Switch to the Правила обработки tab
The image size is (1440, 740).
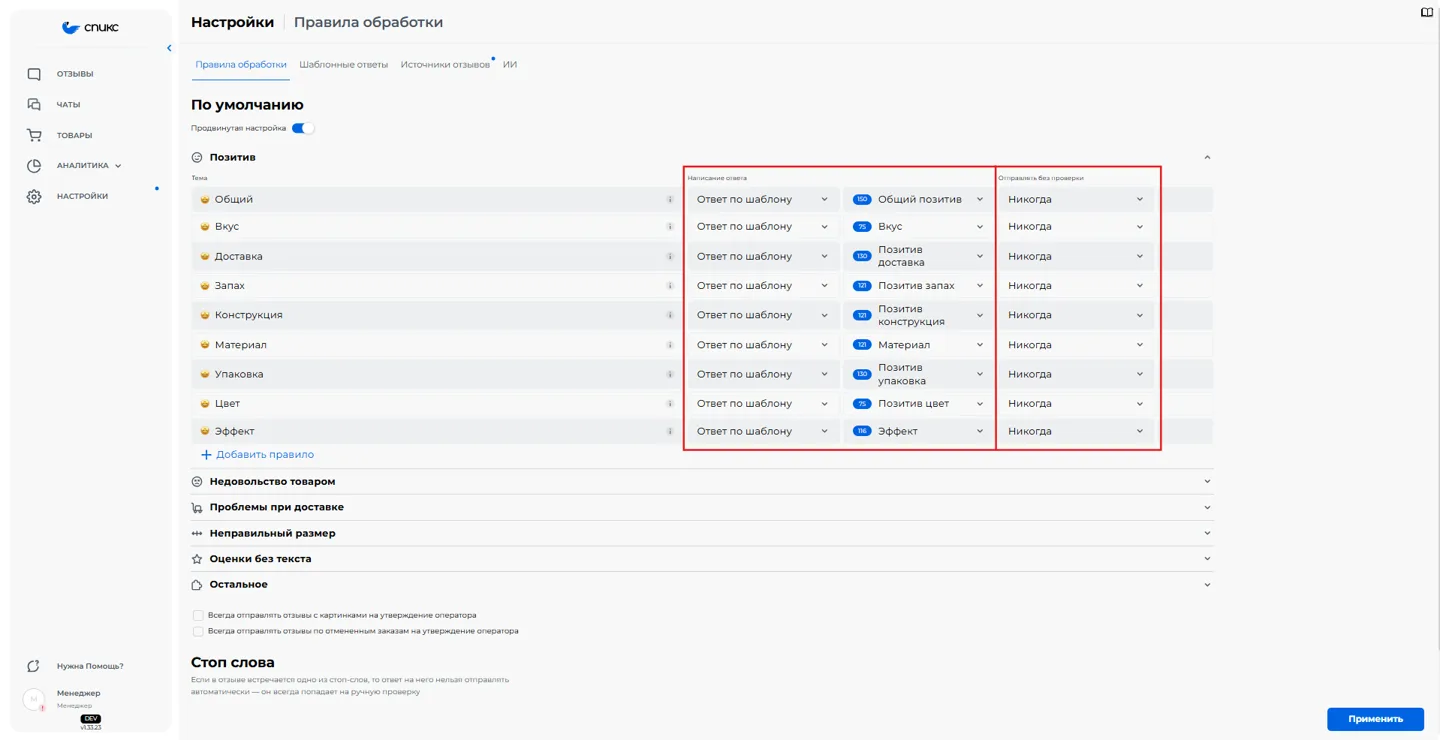point(241,64)
